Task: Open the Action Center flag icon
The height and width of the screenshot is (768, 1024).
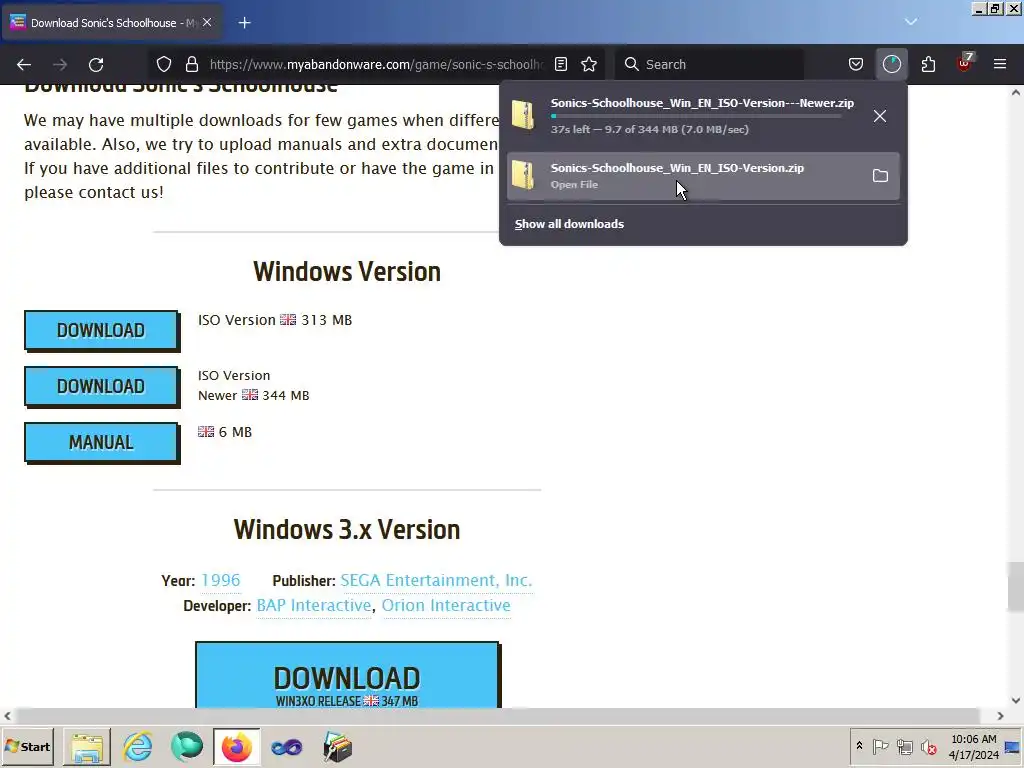Action: pyautogui.click(x=880, y=746)
